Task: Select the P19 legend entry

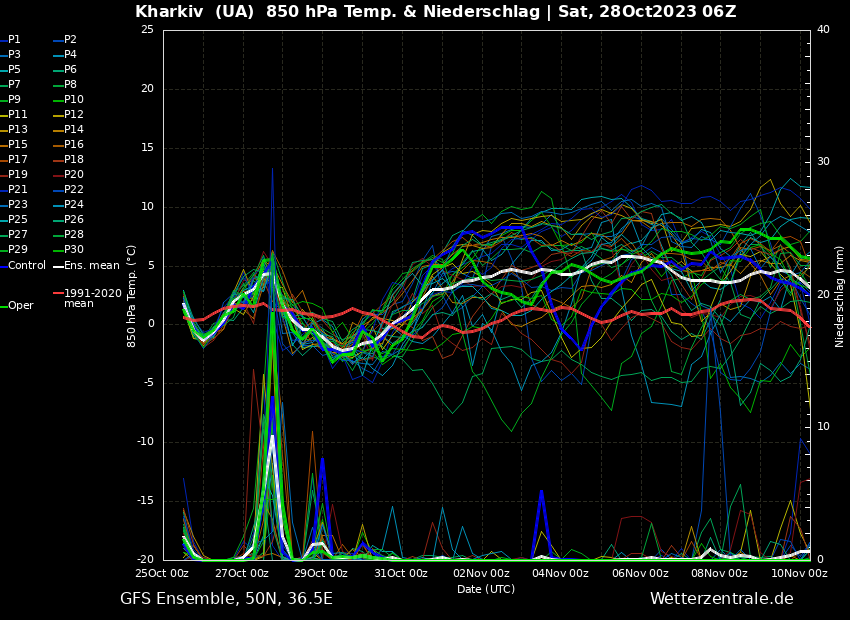Action: pos(18,175)
